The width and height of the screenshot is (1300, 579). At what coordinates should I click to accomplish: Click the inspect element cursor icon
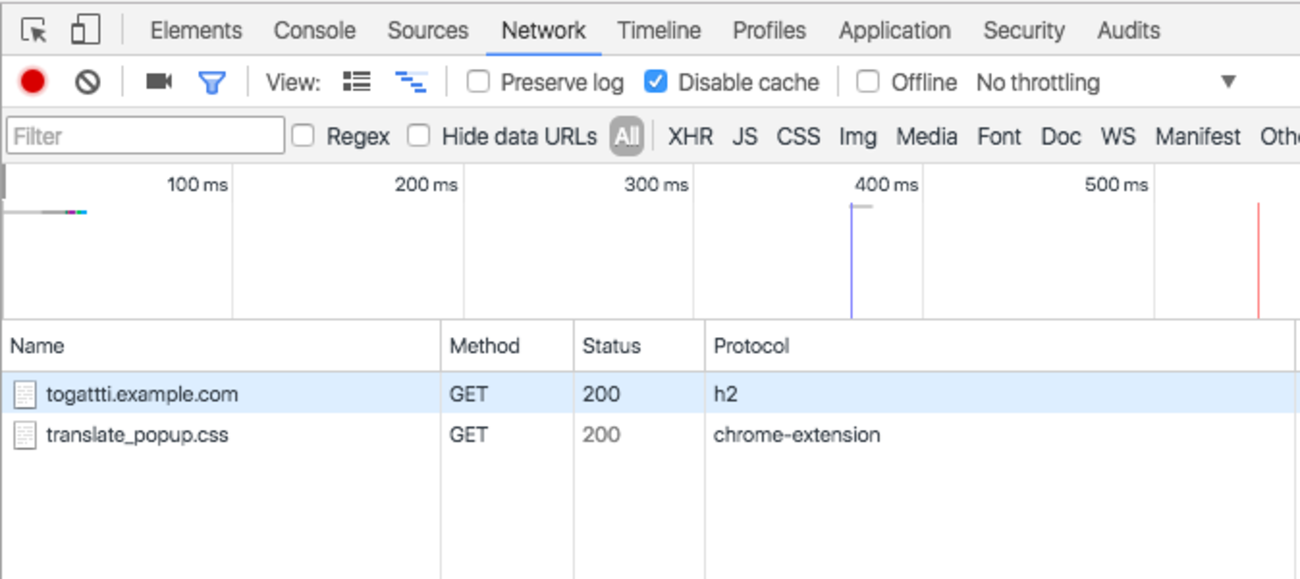(x=34, y=31)
